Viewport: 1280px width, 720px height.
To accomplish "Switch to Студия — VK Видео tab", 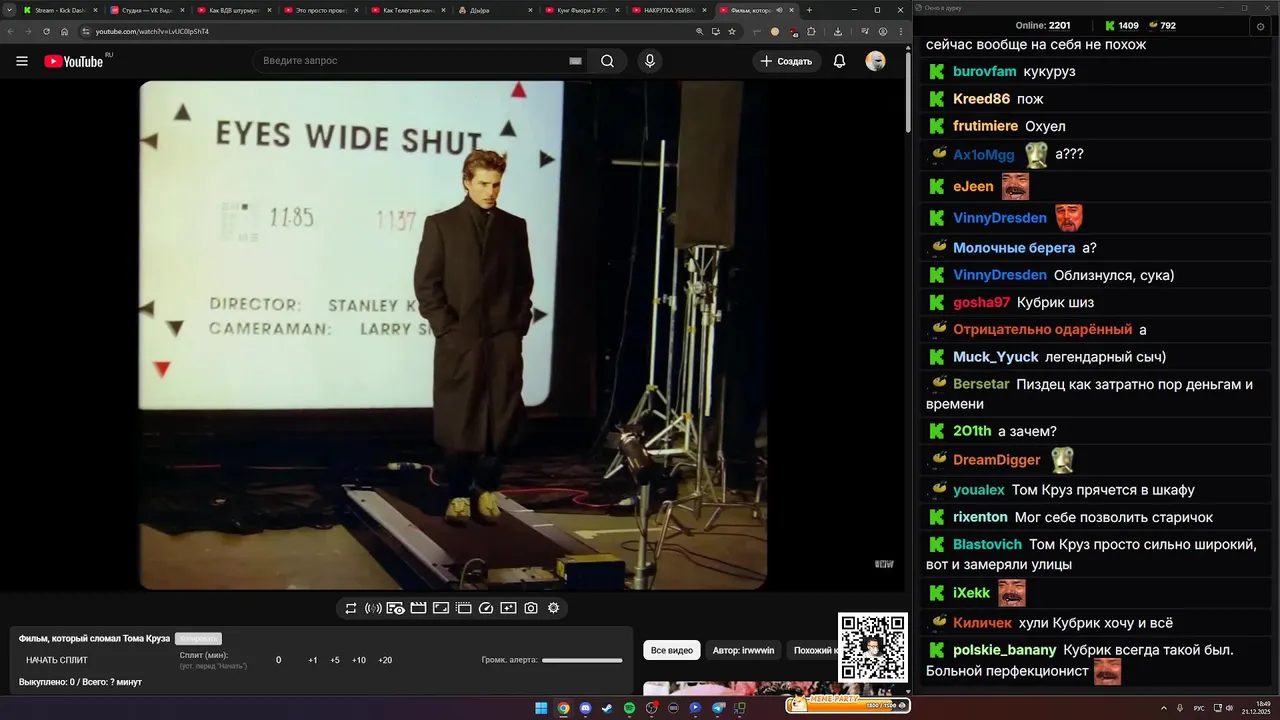I will (146, 10).
